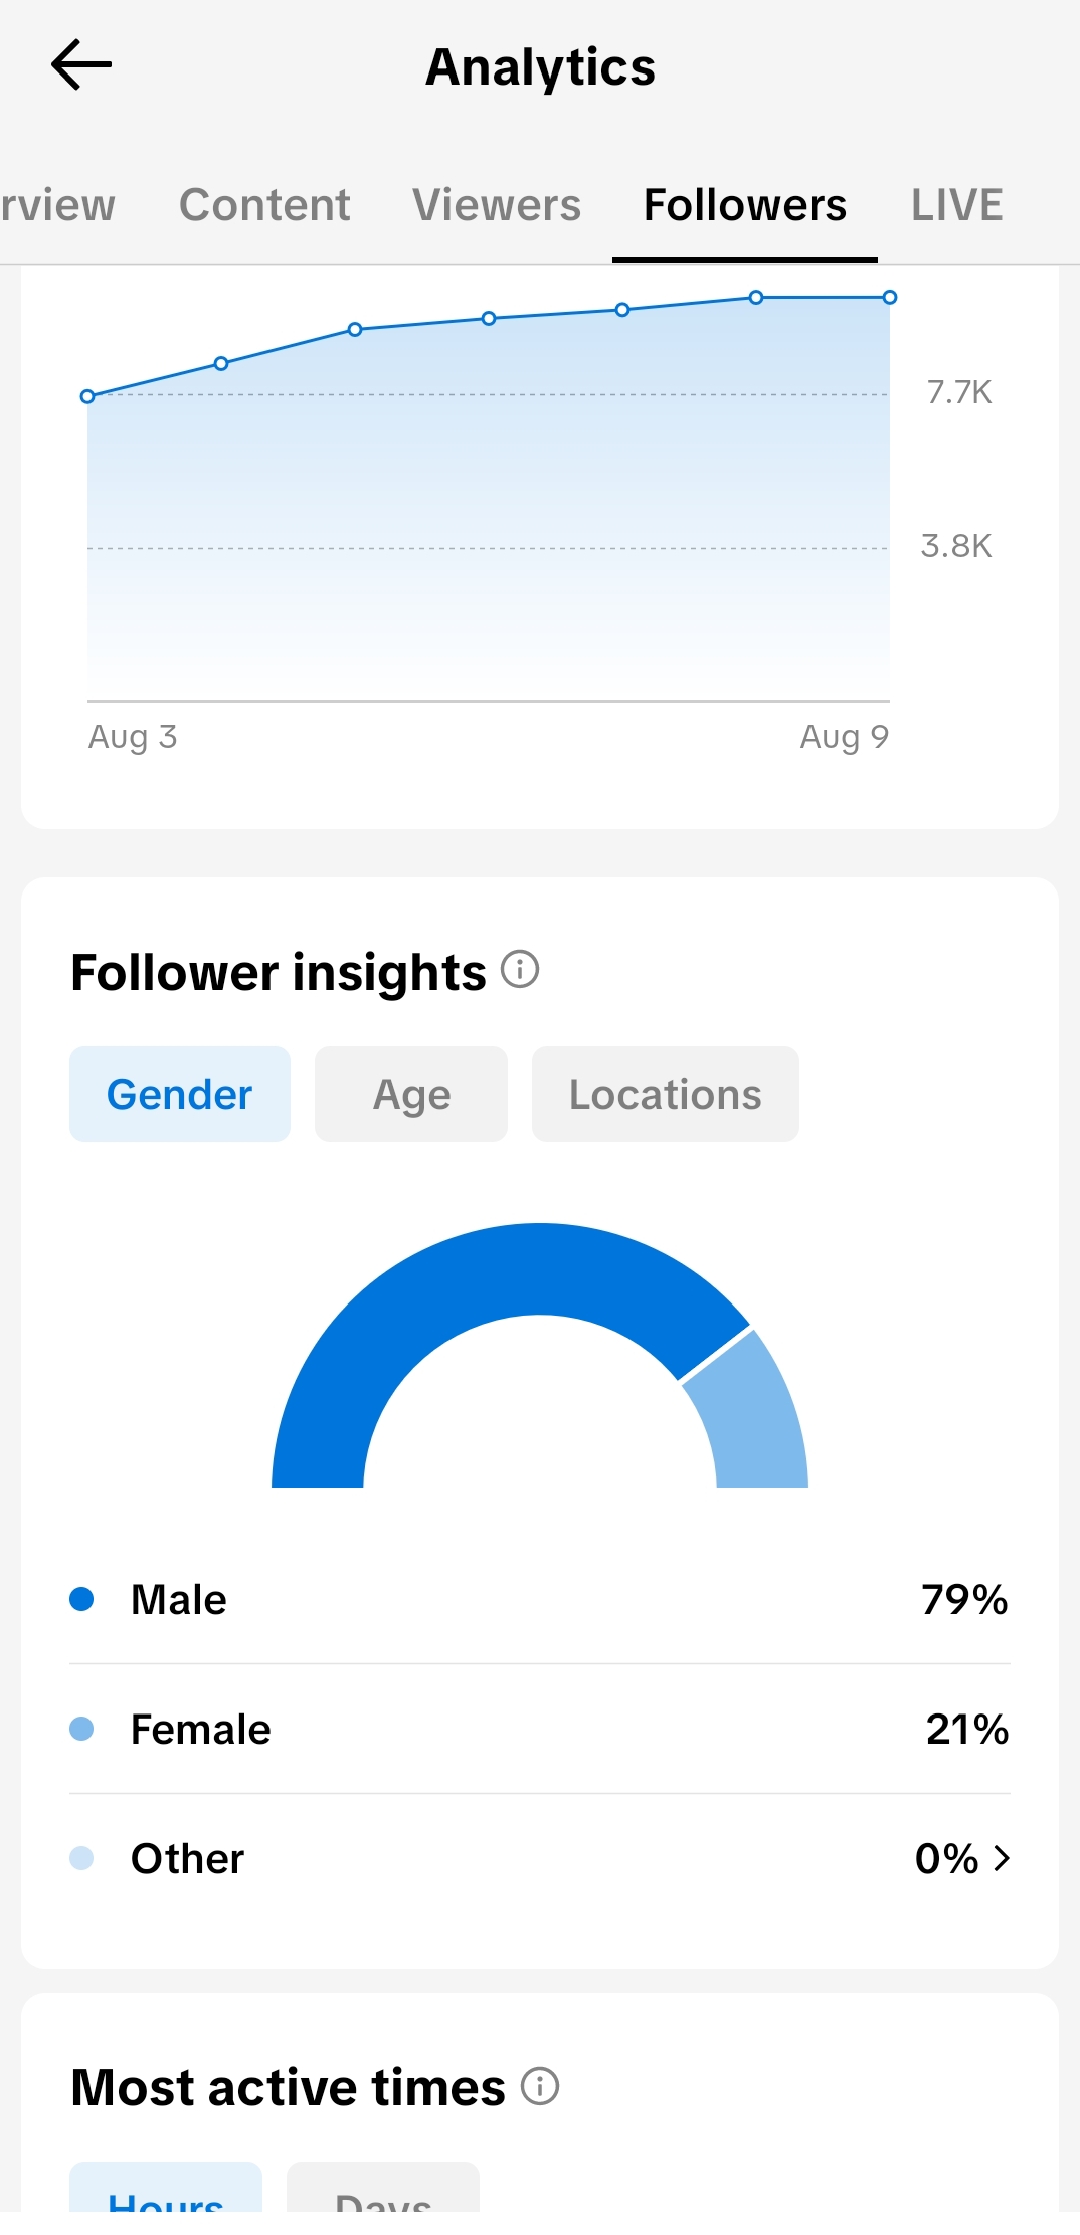Open the LIVE analytics tab
The height and width of the screenshot is (2235, 1080).
(957, 205)
